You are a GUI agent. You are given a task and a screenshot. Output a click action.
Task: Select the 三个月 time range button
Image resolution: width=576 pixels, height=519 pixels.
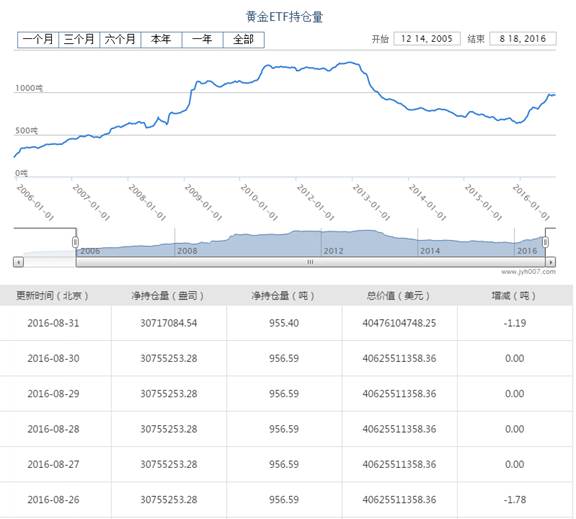[x=79, y=40]
